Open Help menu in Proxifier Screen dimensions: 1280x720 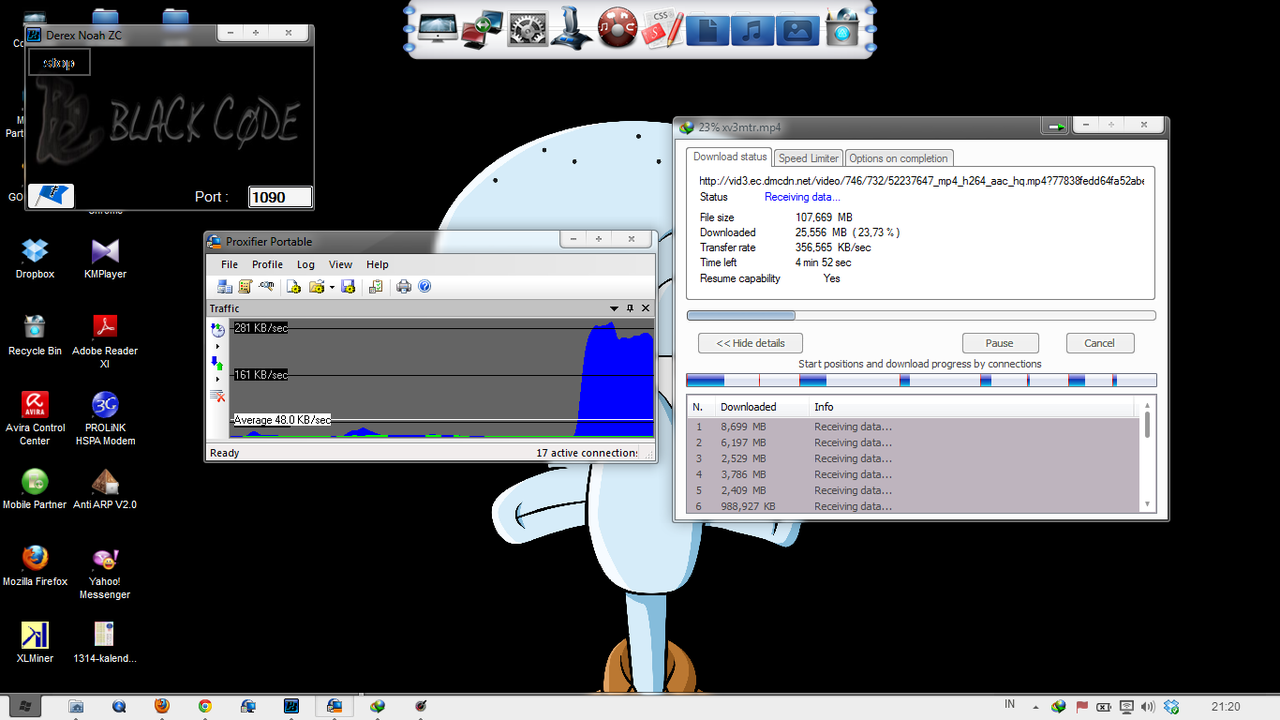(377, 265)
